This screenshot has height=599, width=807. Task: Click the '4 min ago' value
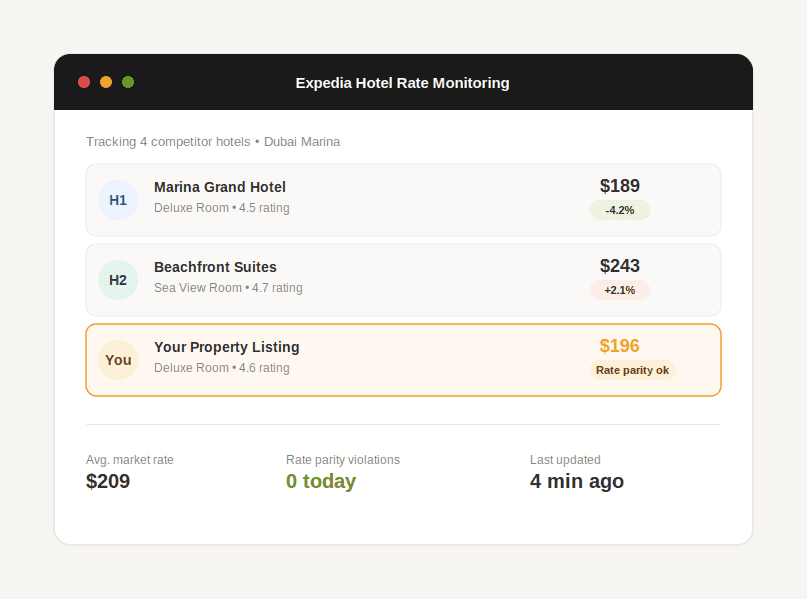577,482
